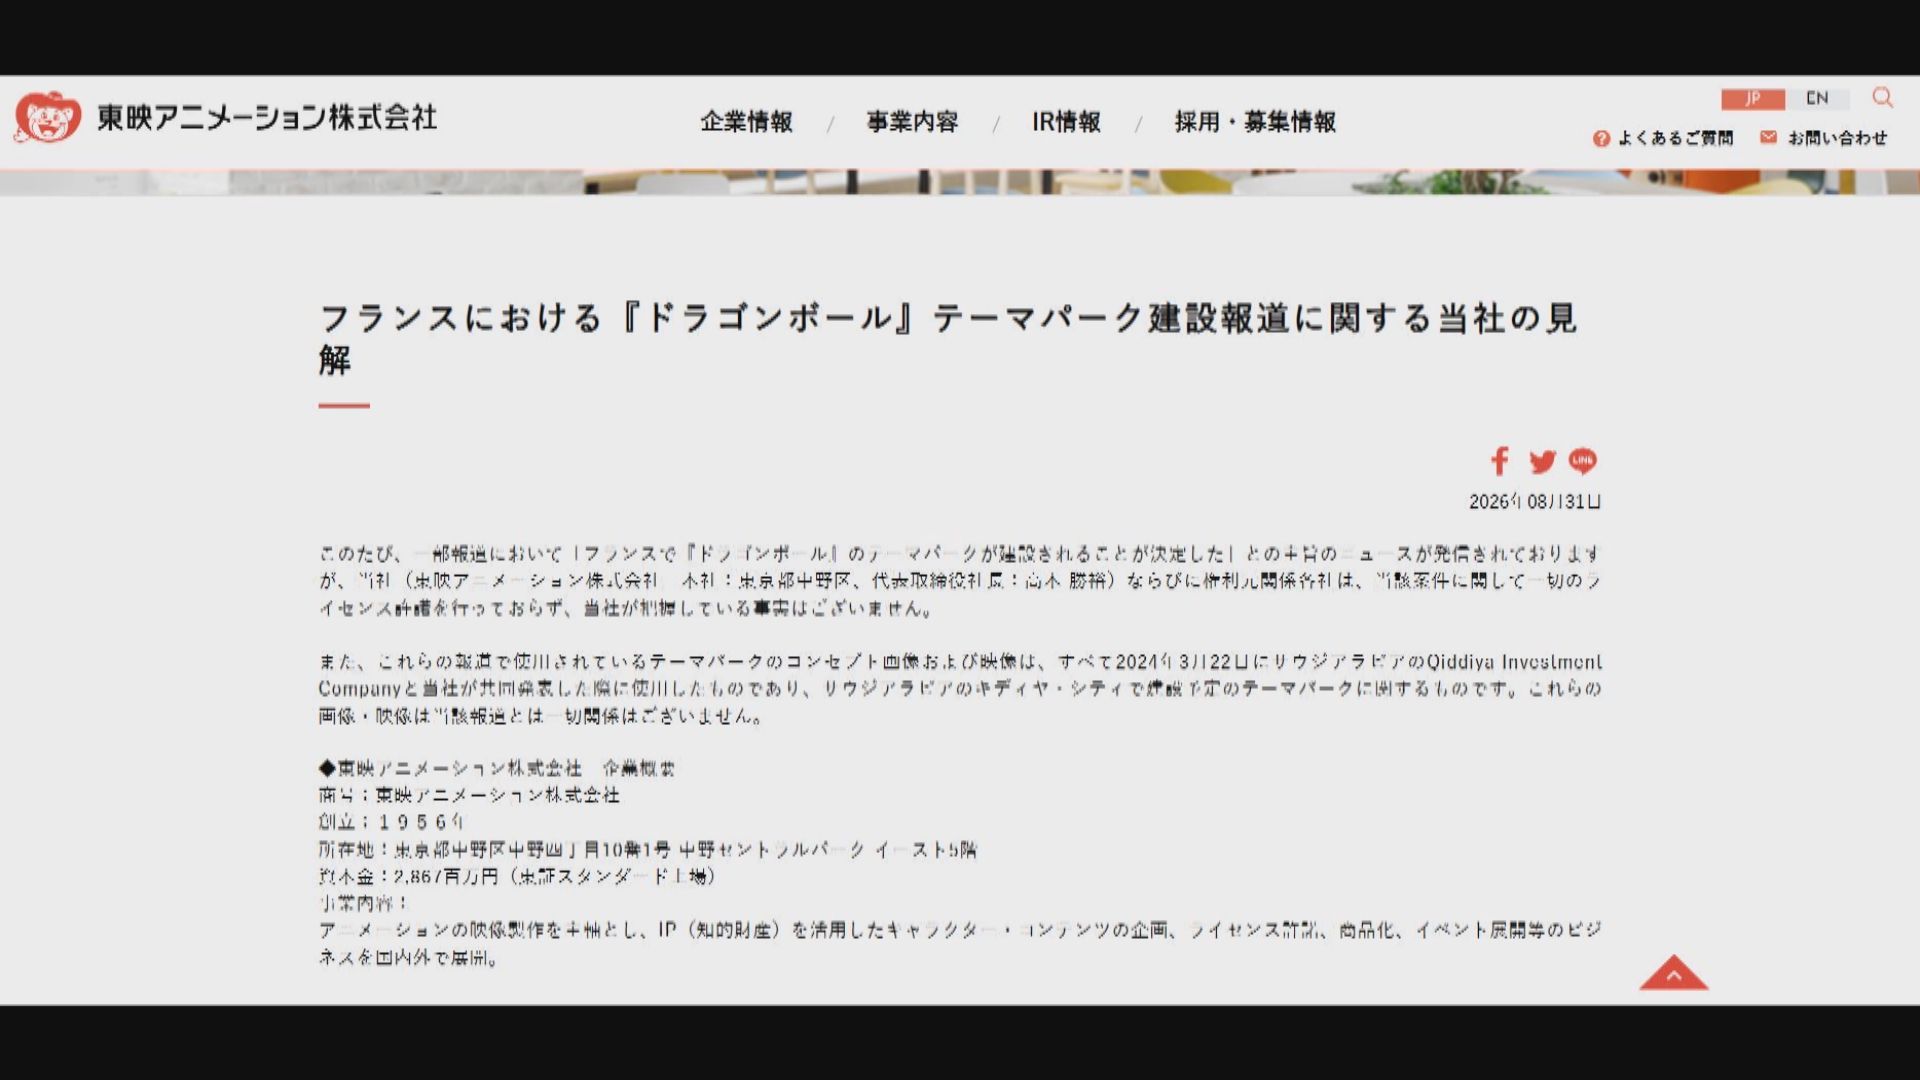Viewport: 1920px width, 1080px height.
Task: Click the date 2026年08月31日
Action: (1534, 502)
